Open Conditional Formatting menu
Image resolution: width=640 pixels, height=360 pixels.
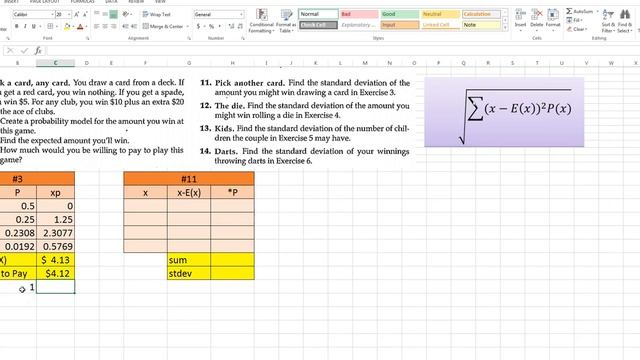pos(261,21)
